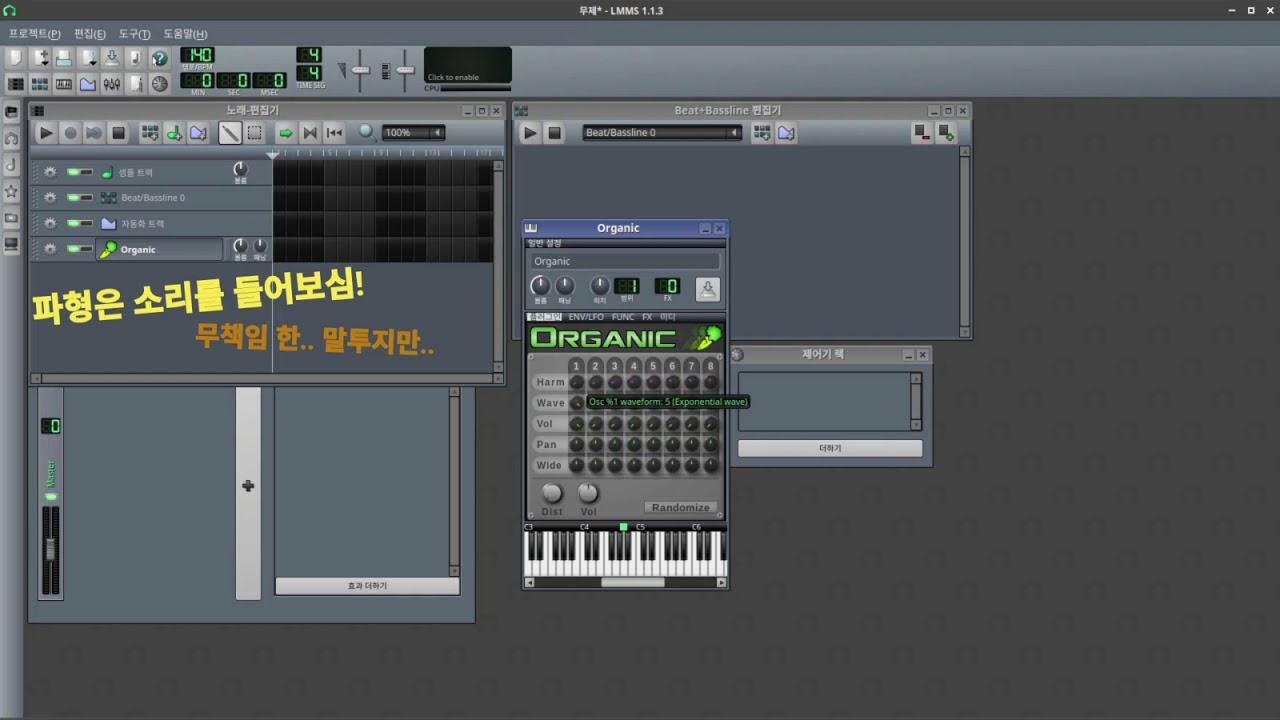1280x720 pixels.
Task: Open the Piano Roll icon
Action: (64, 84)
